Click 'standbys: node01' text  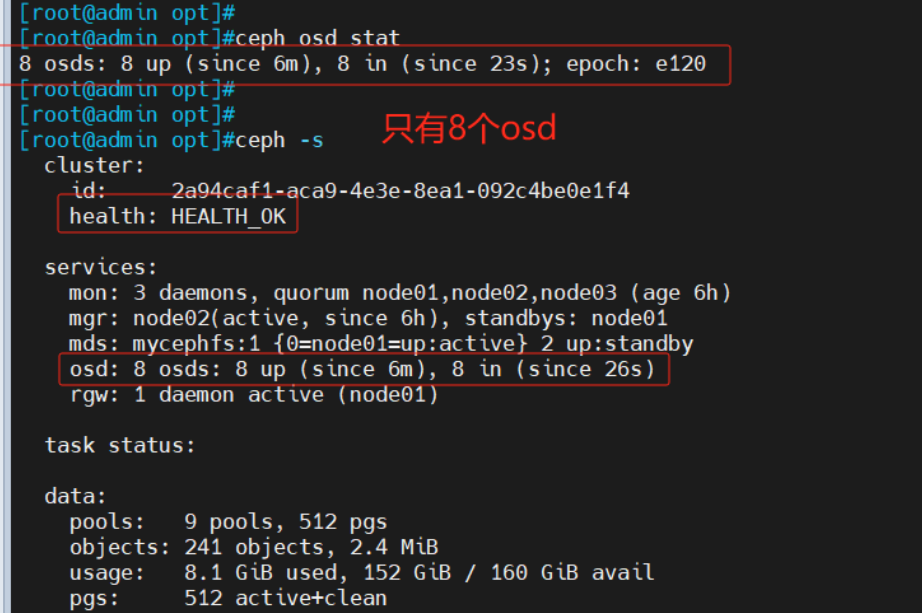(x=566, y=318)
